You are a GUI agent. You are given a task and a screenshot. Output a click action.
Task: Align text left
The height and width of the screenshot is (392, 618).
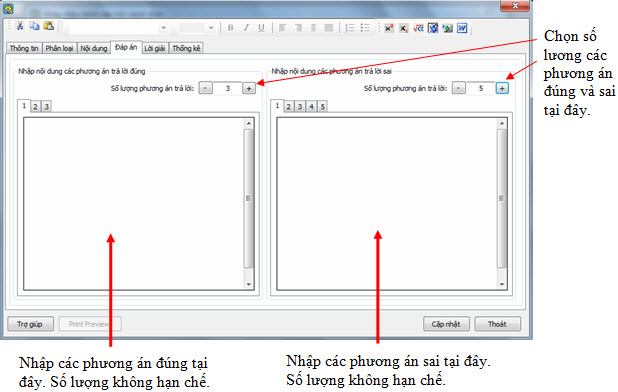coord(283,28)
